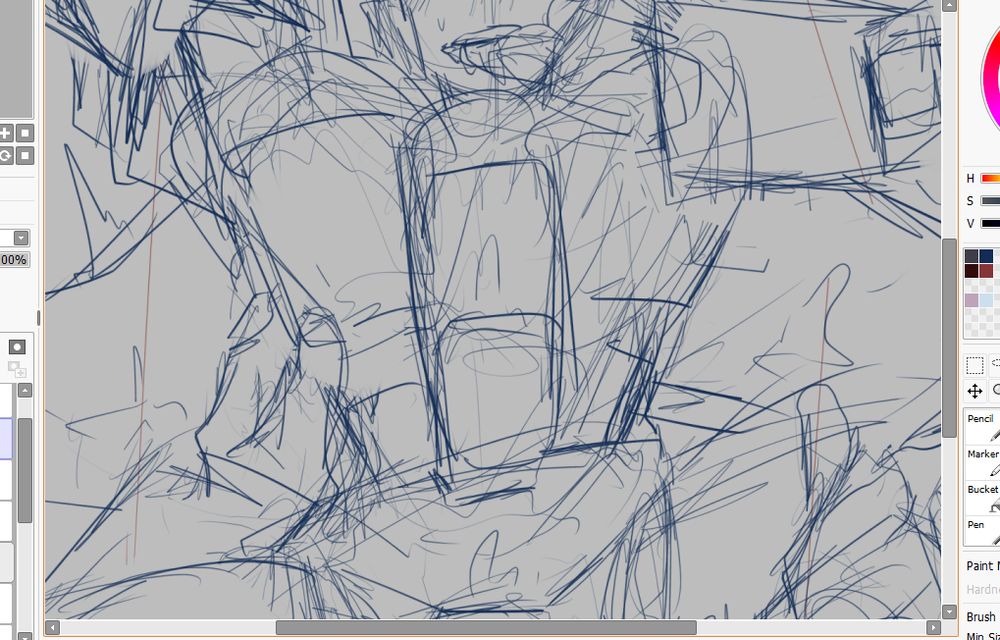
Task: Activate the rectangular selection tool
Action: pyautogui.click(x=974, y=365)
